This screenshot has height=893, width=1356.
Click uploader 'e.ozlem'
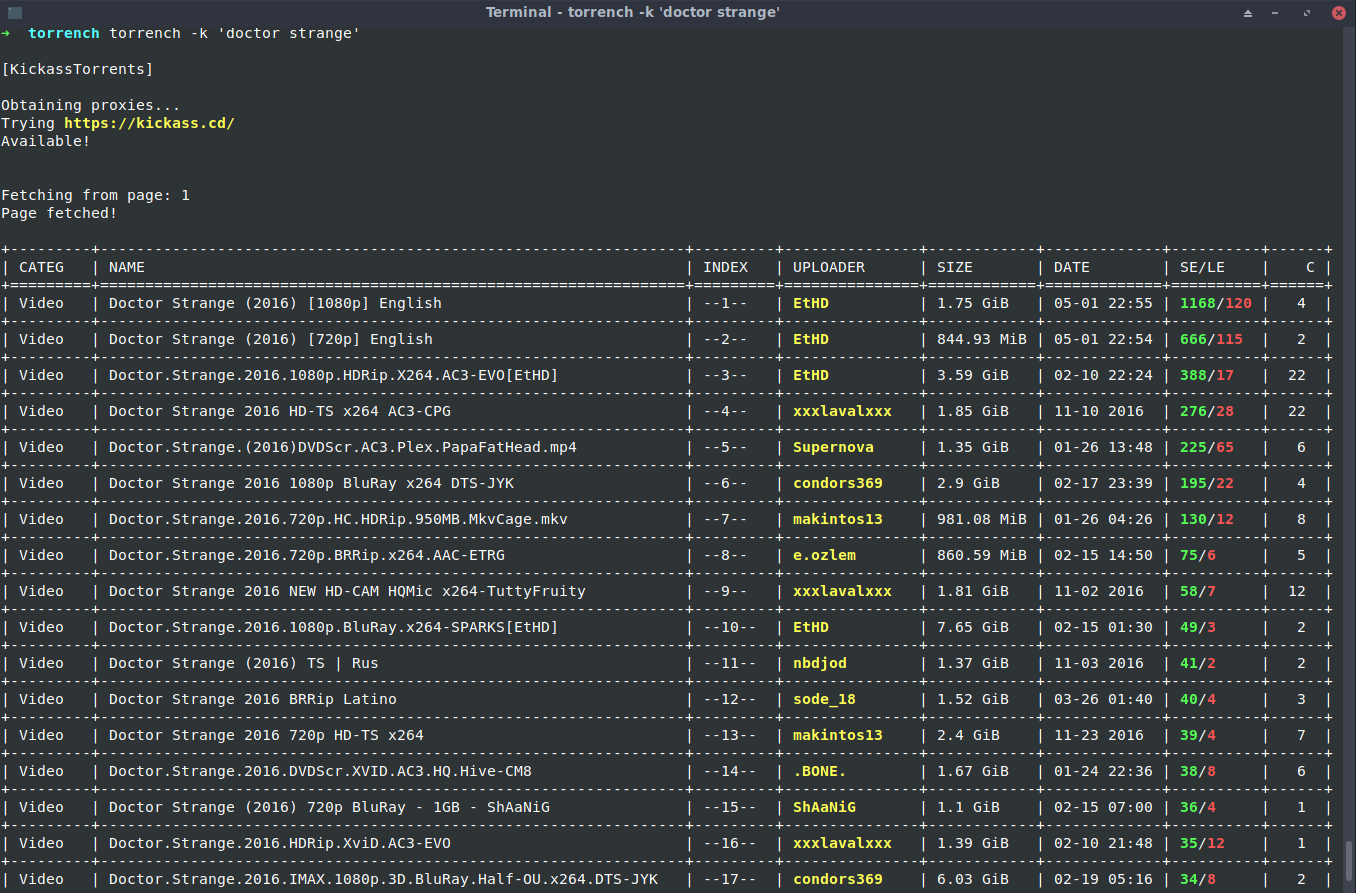(824, 555)
